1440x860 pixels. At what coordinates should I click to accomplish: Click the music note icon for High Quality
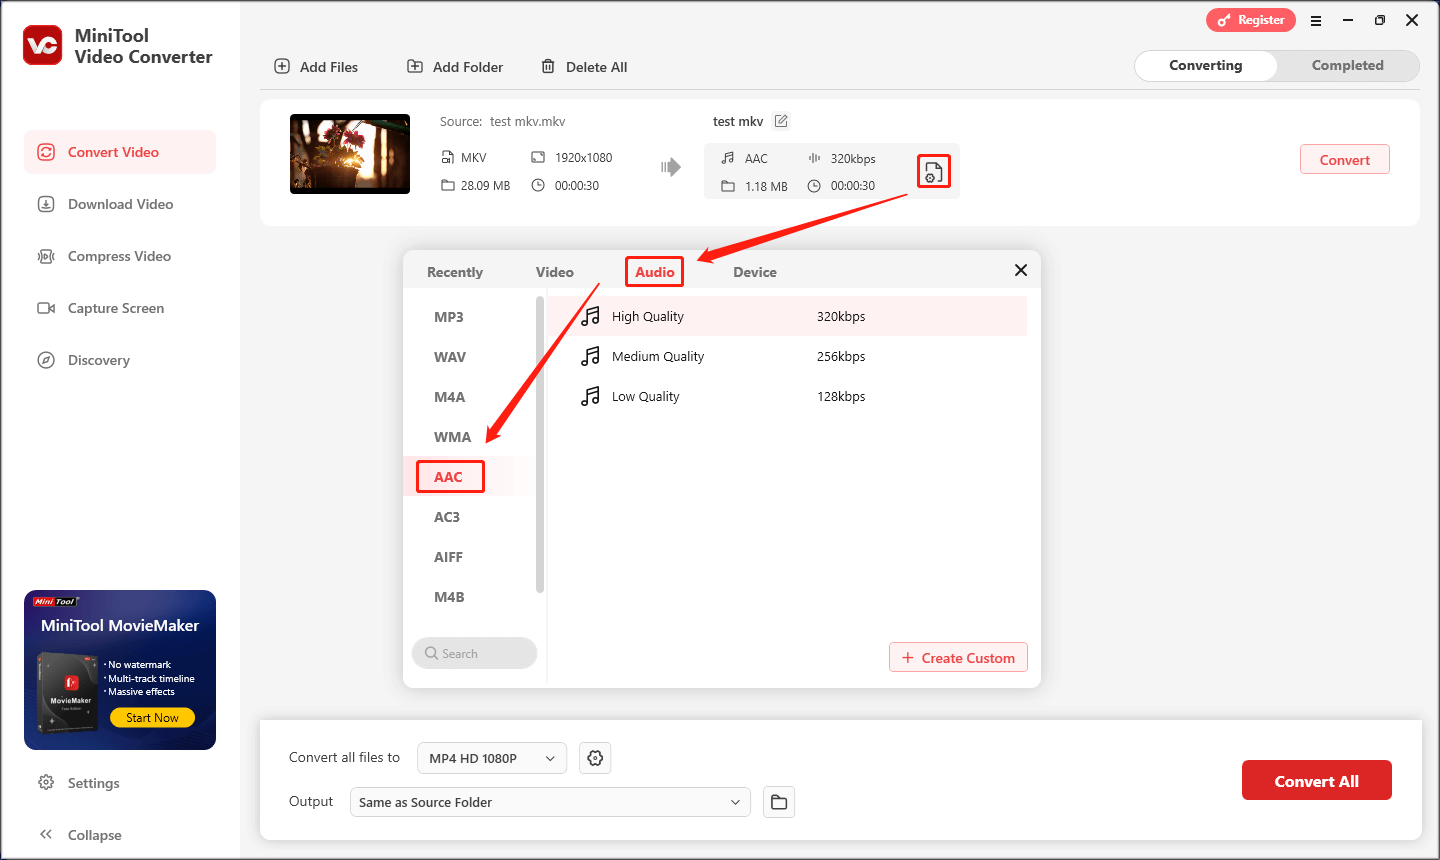pos(591,316)
